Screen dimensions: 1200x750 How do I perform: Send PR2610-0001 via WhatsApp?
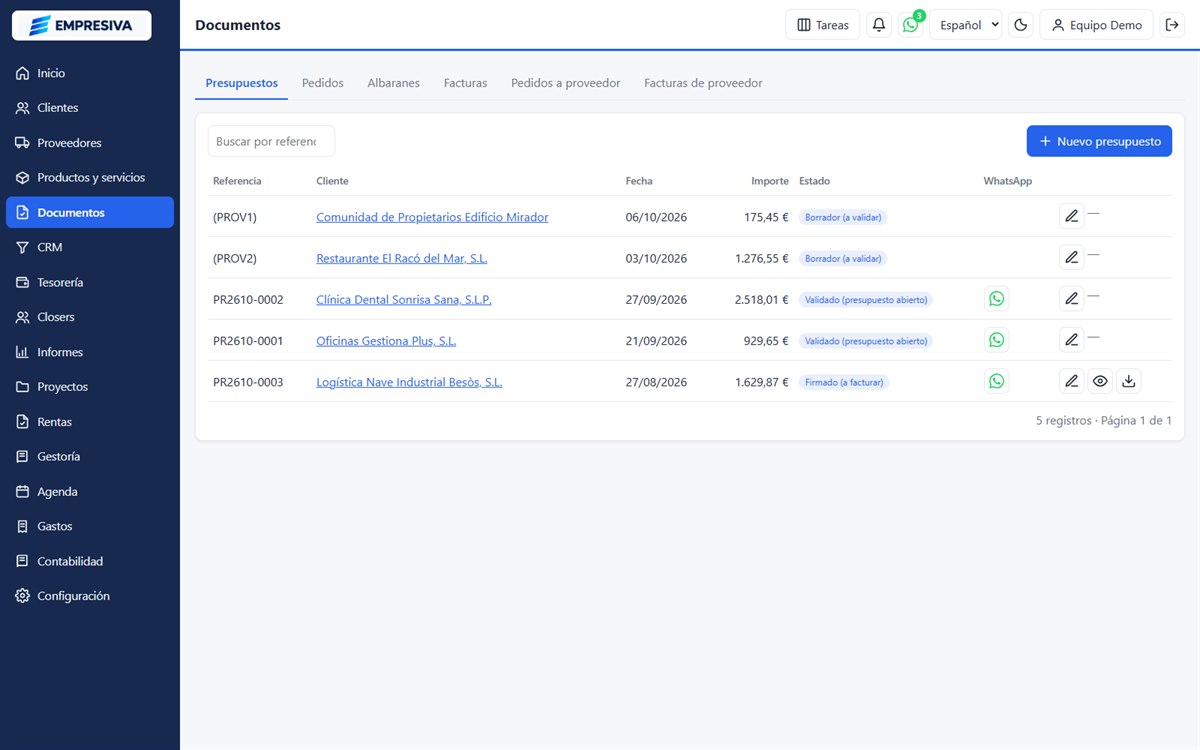997,340
